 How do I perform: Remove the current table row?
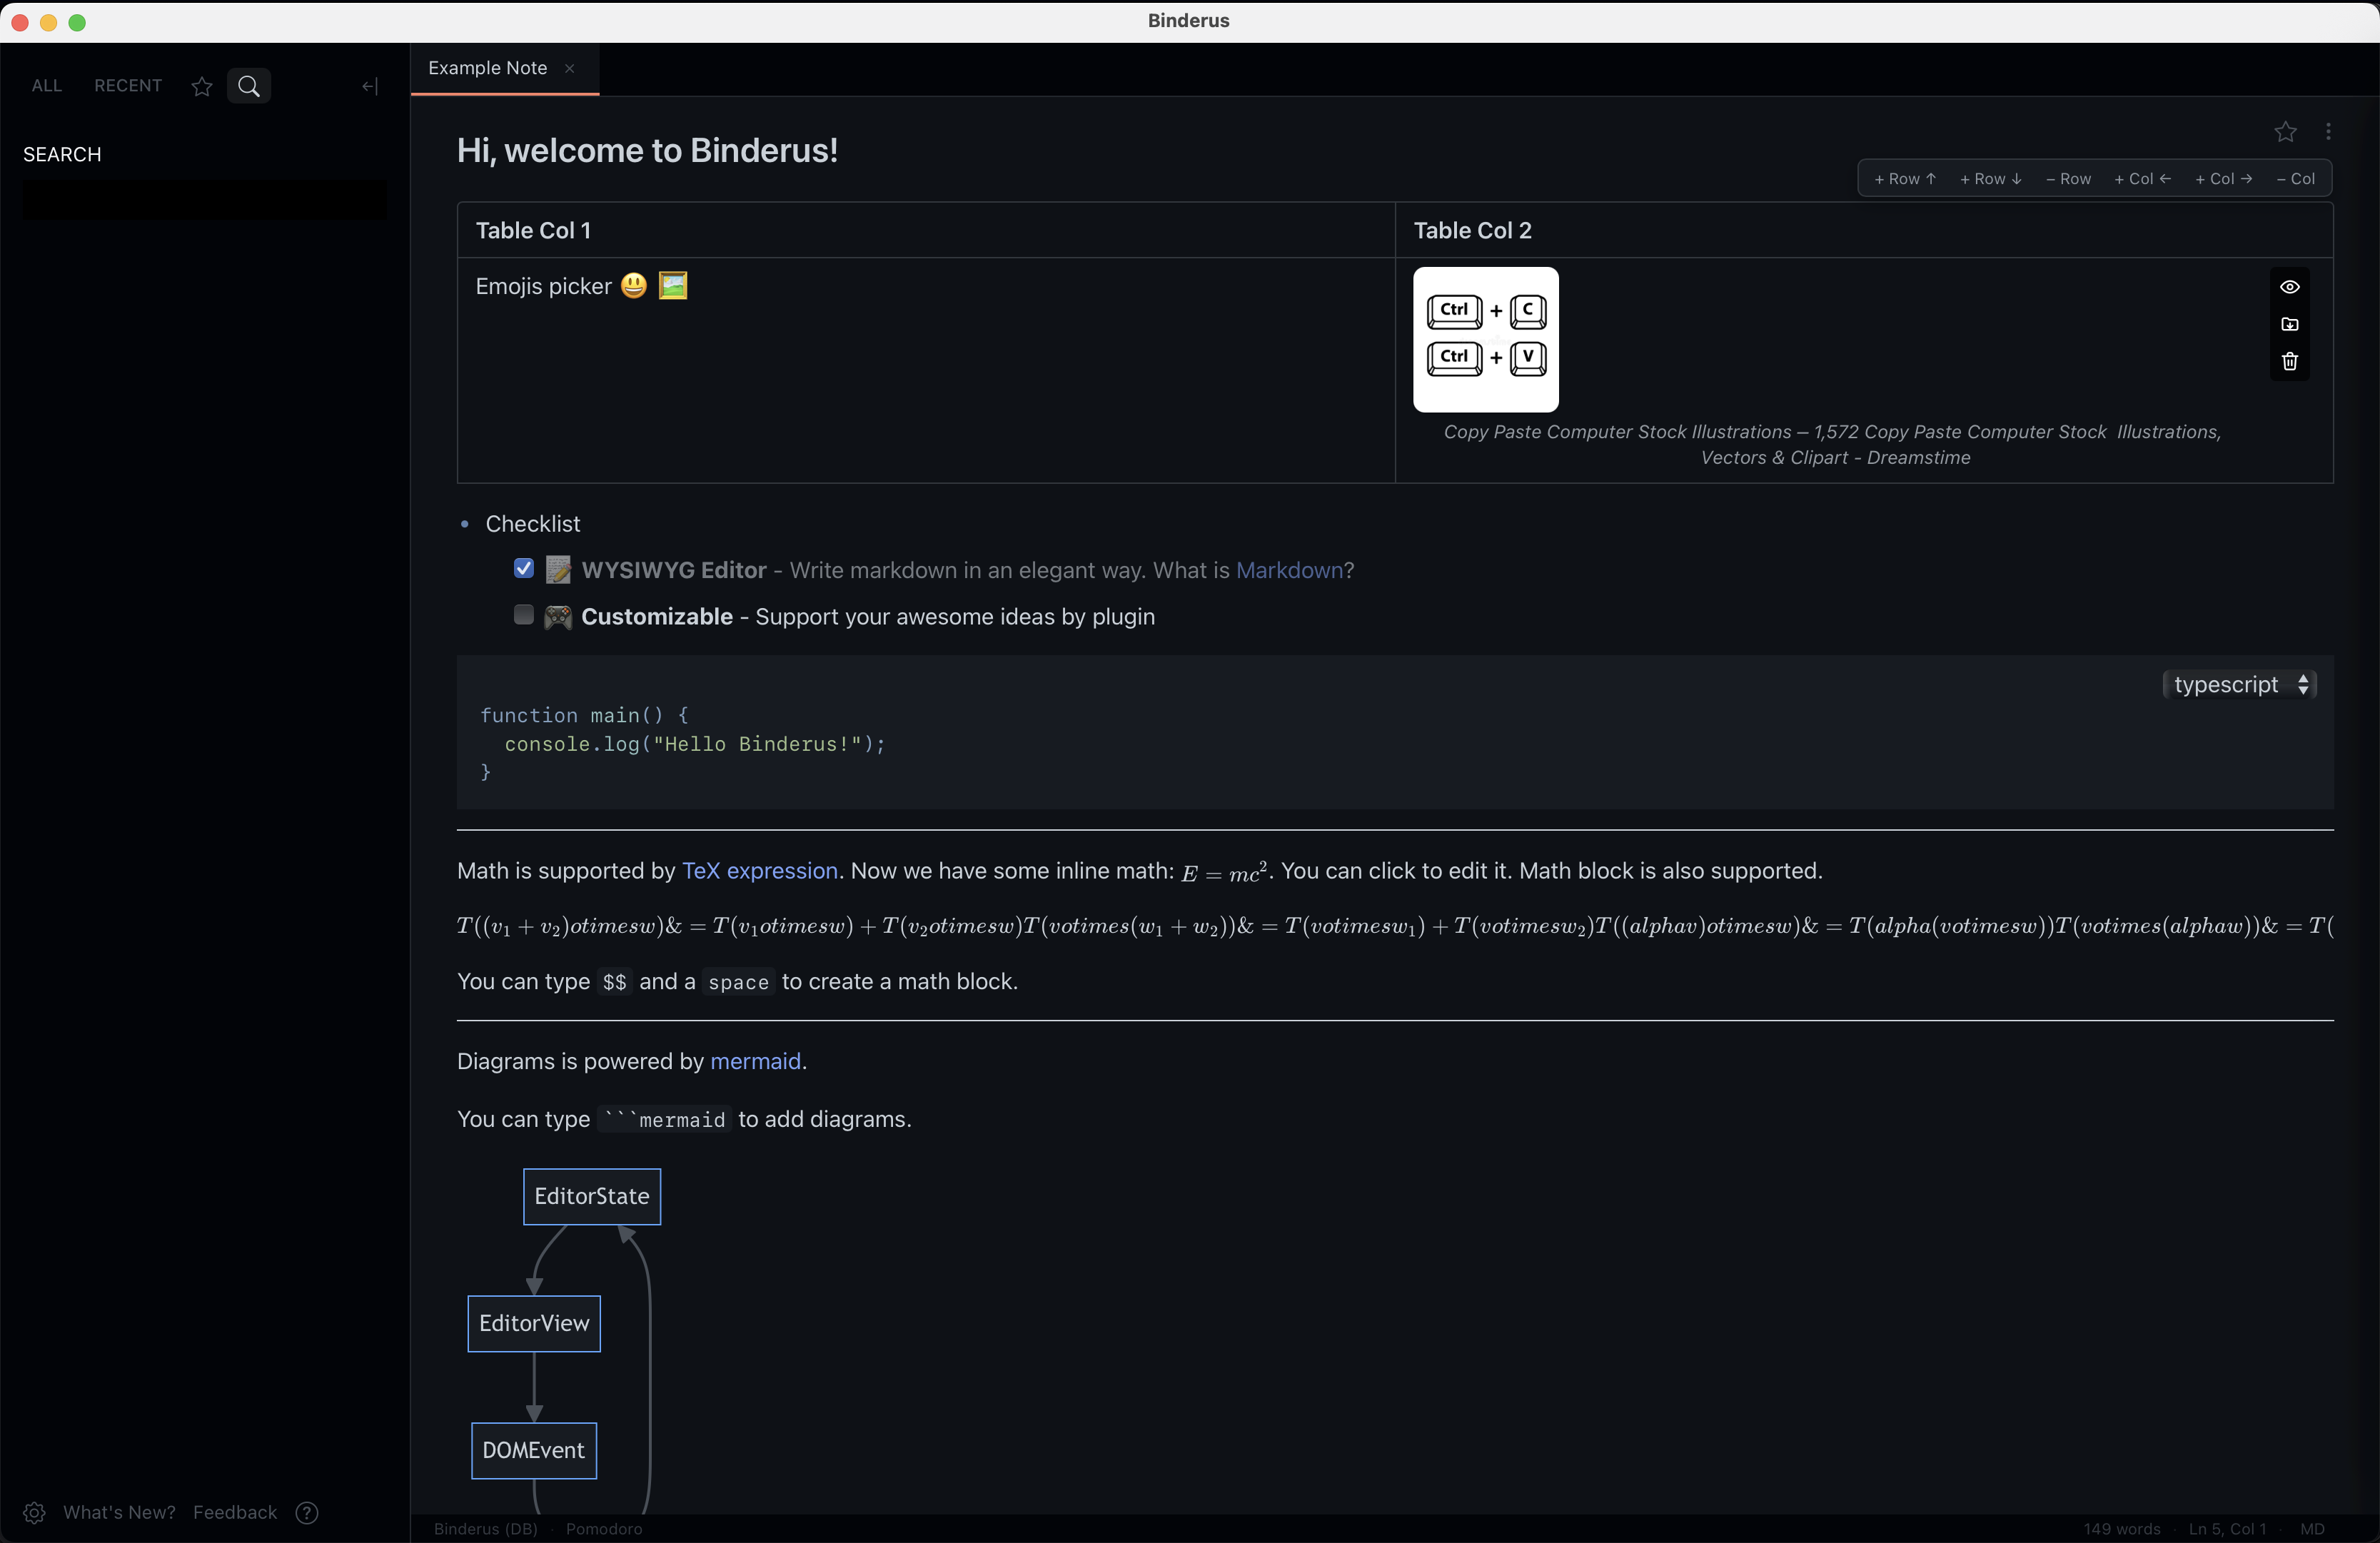point(2068,179)
